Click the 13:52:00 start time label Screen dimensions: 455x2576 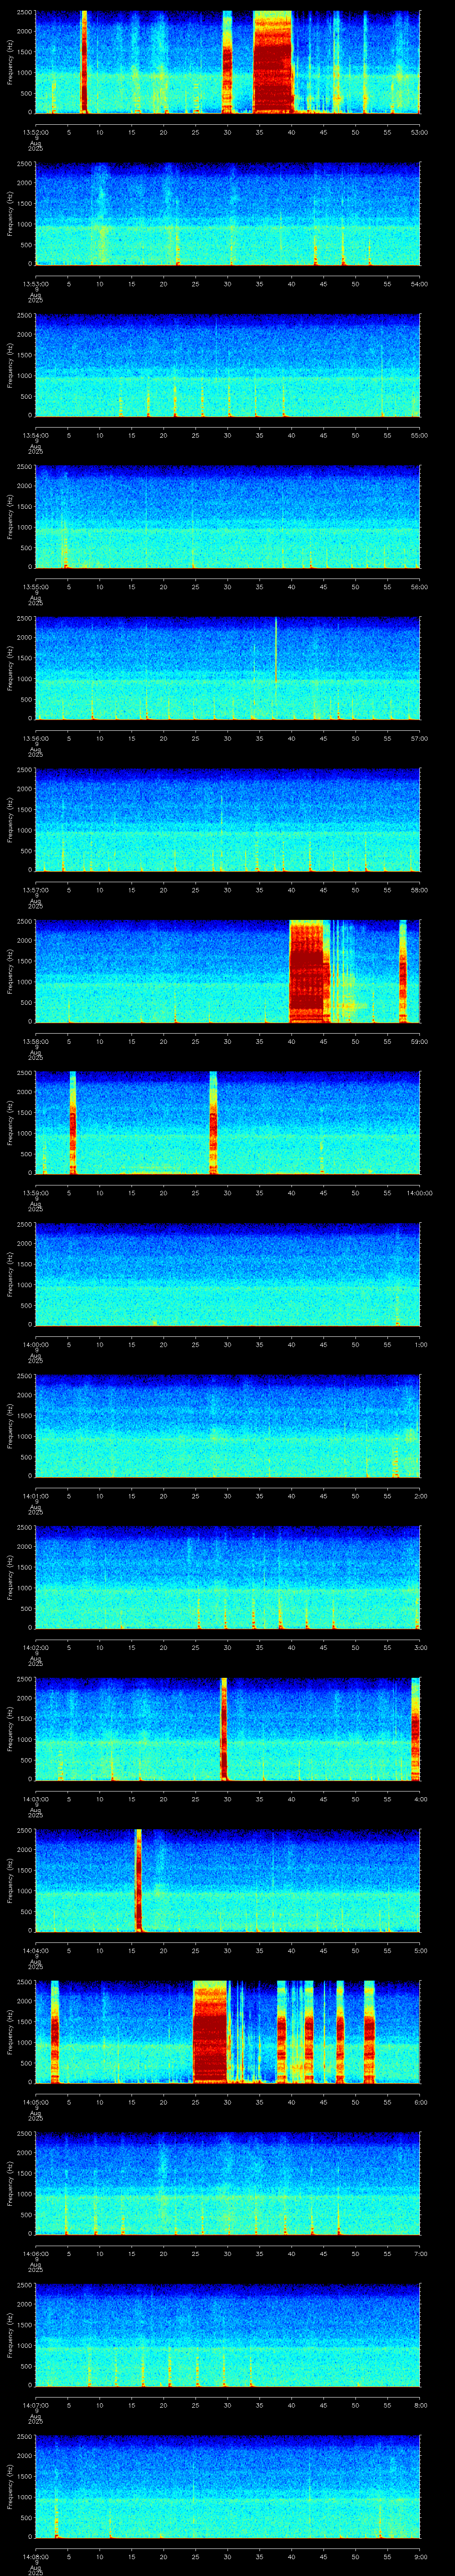pyautogui.click(x=35, y=132)
